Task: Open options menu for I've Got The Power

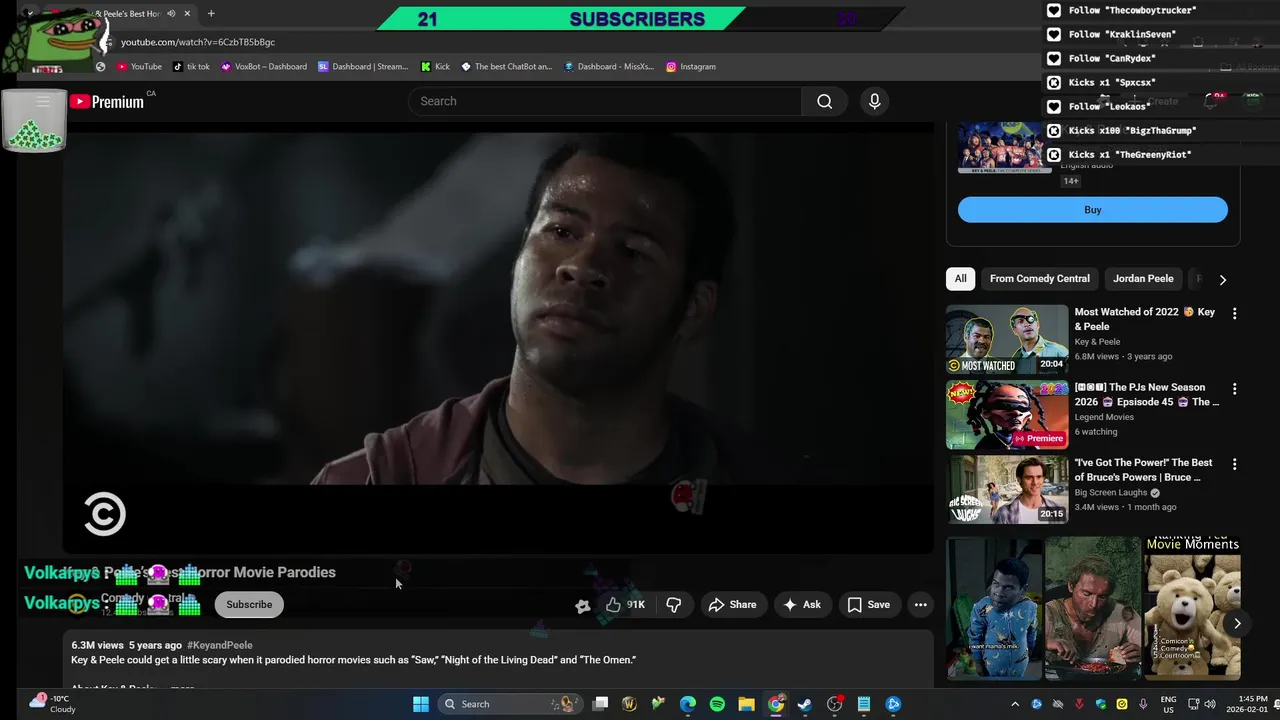Action: 1234,464
